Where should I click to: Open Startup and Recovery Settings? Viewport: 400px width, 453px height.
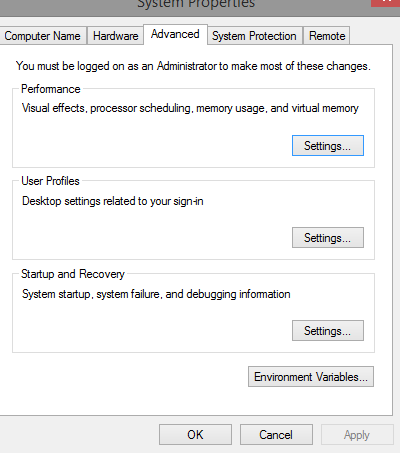coord(328,331)
